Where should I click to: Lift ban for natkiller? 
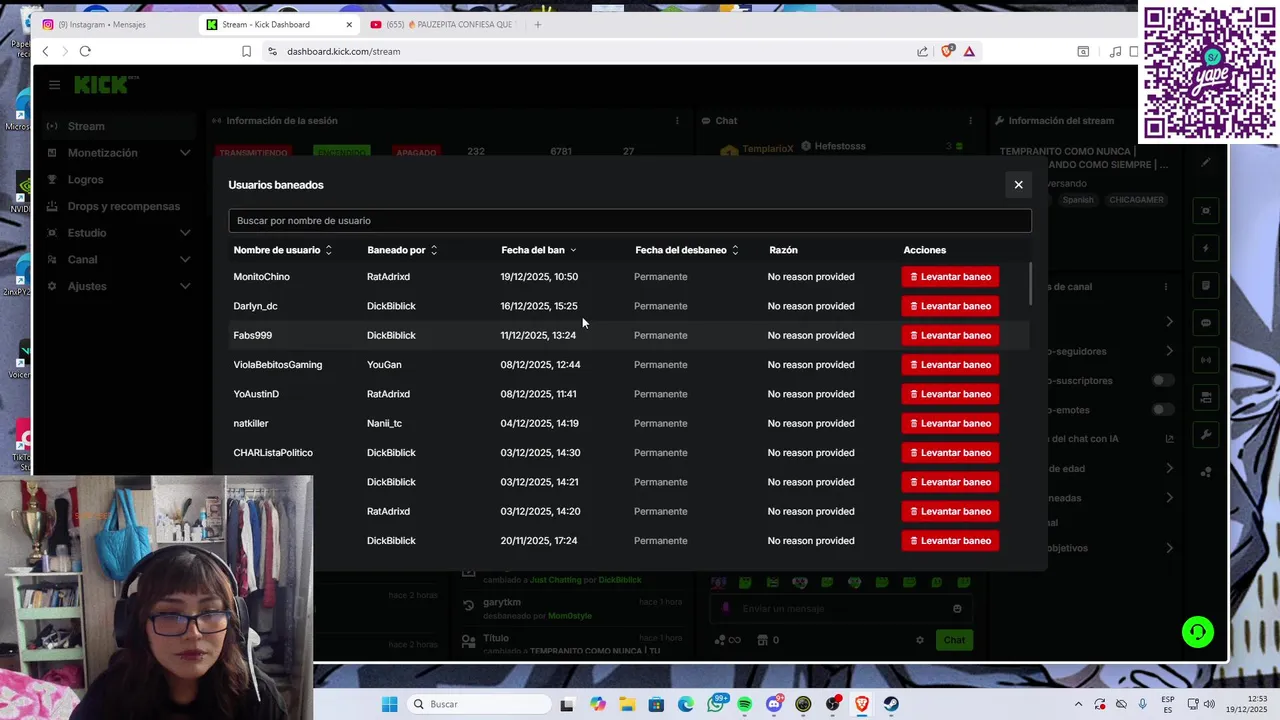point(950,423)
